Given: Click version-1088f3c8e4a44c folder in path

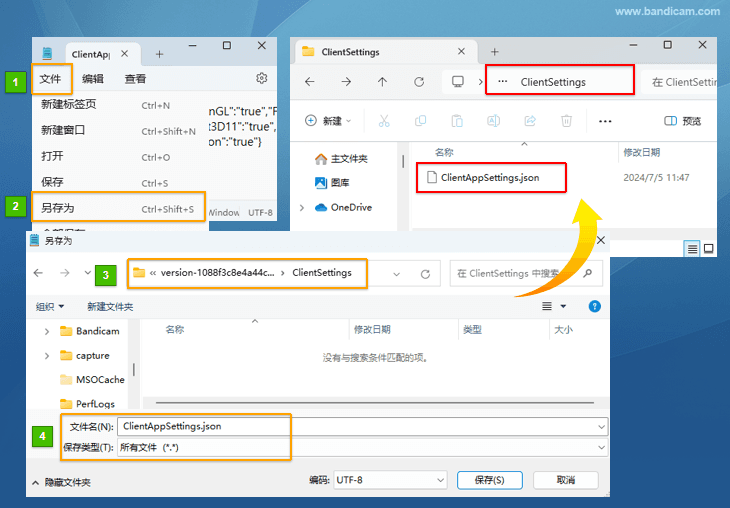Looking at the screenshot, I should (217, 273).
